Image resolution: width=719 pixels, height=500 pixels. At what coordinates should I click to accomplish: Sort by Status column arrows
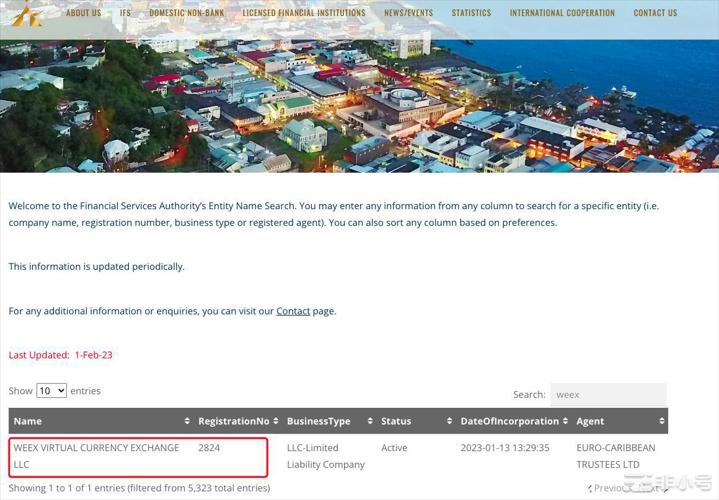click(449, 421)
